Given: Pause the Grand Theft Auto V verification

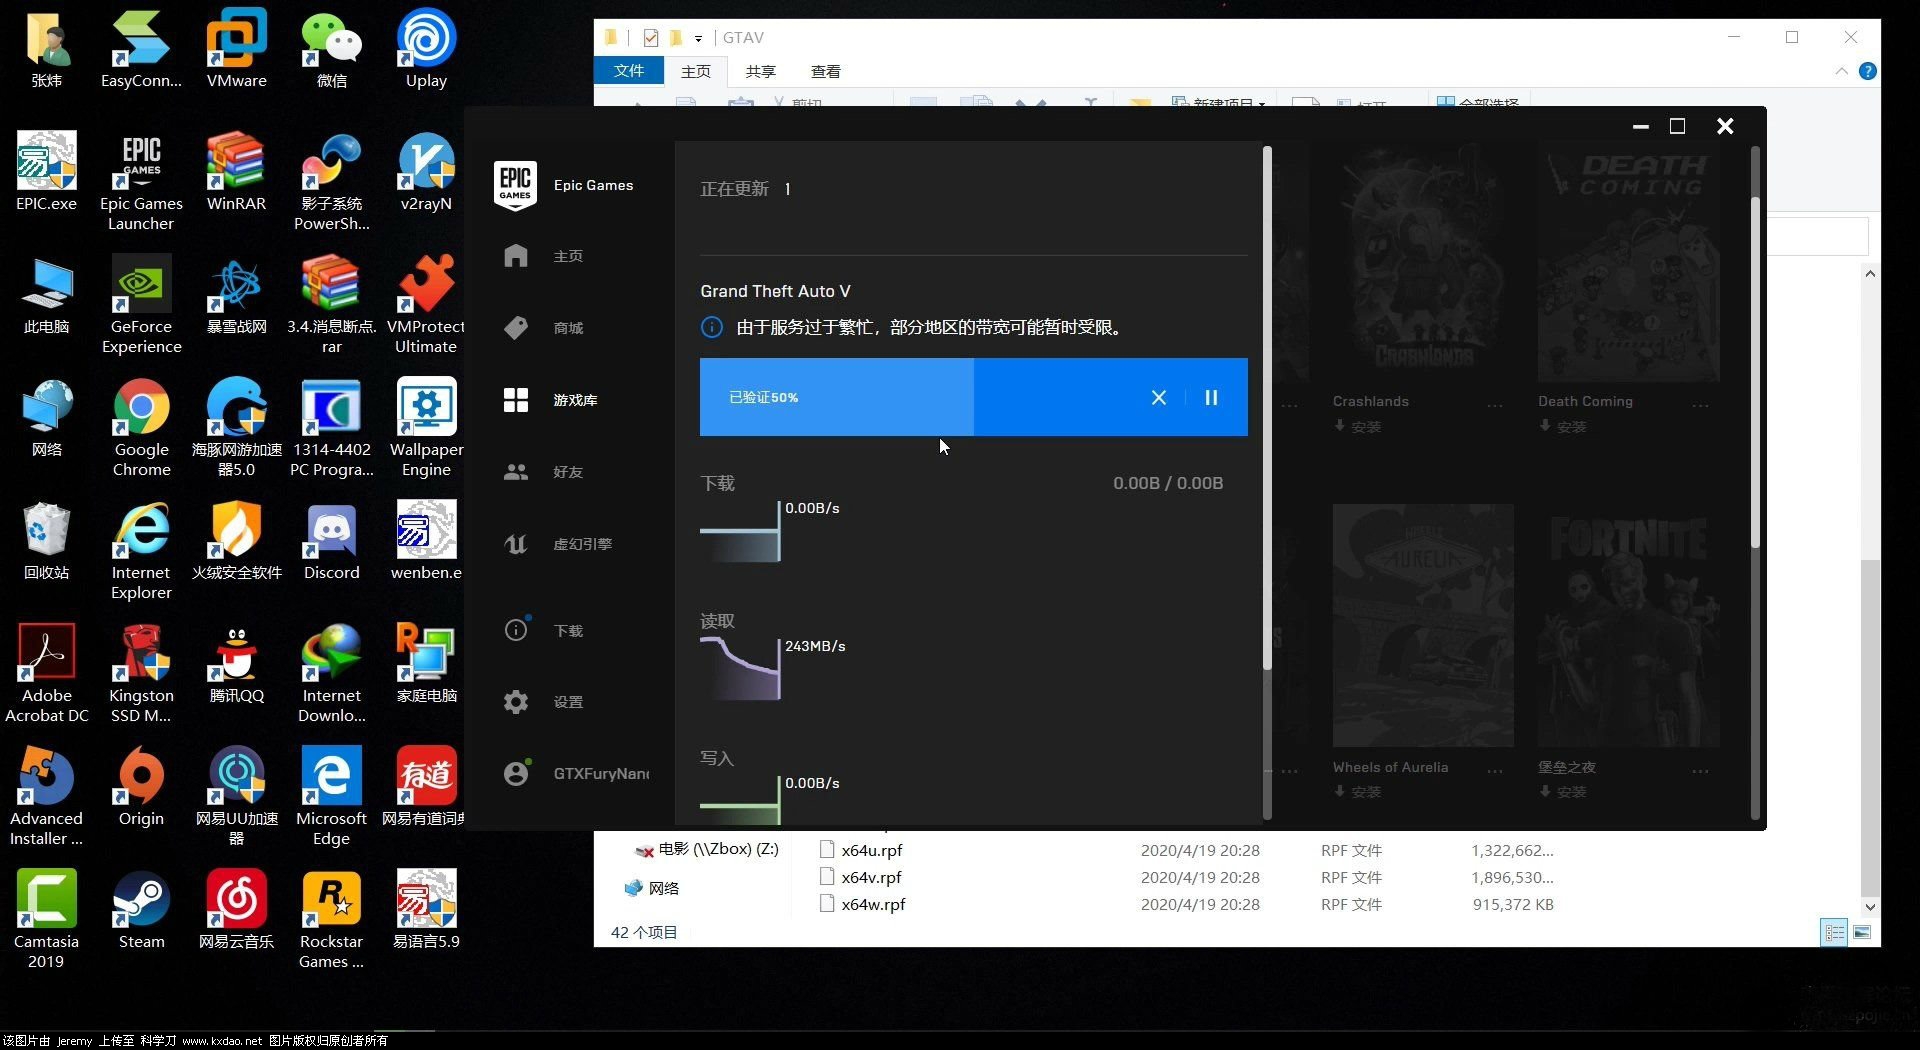Looking at the screenshot, I should coord(1211,397).
